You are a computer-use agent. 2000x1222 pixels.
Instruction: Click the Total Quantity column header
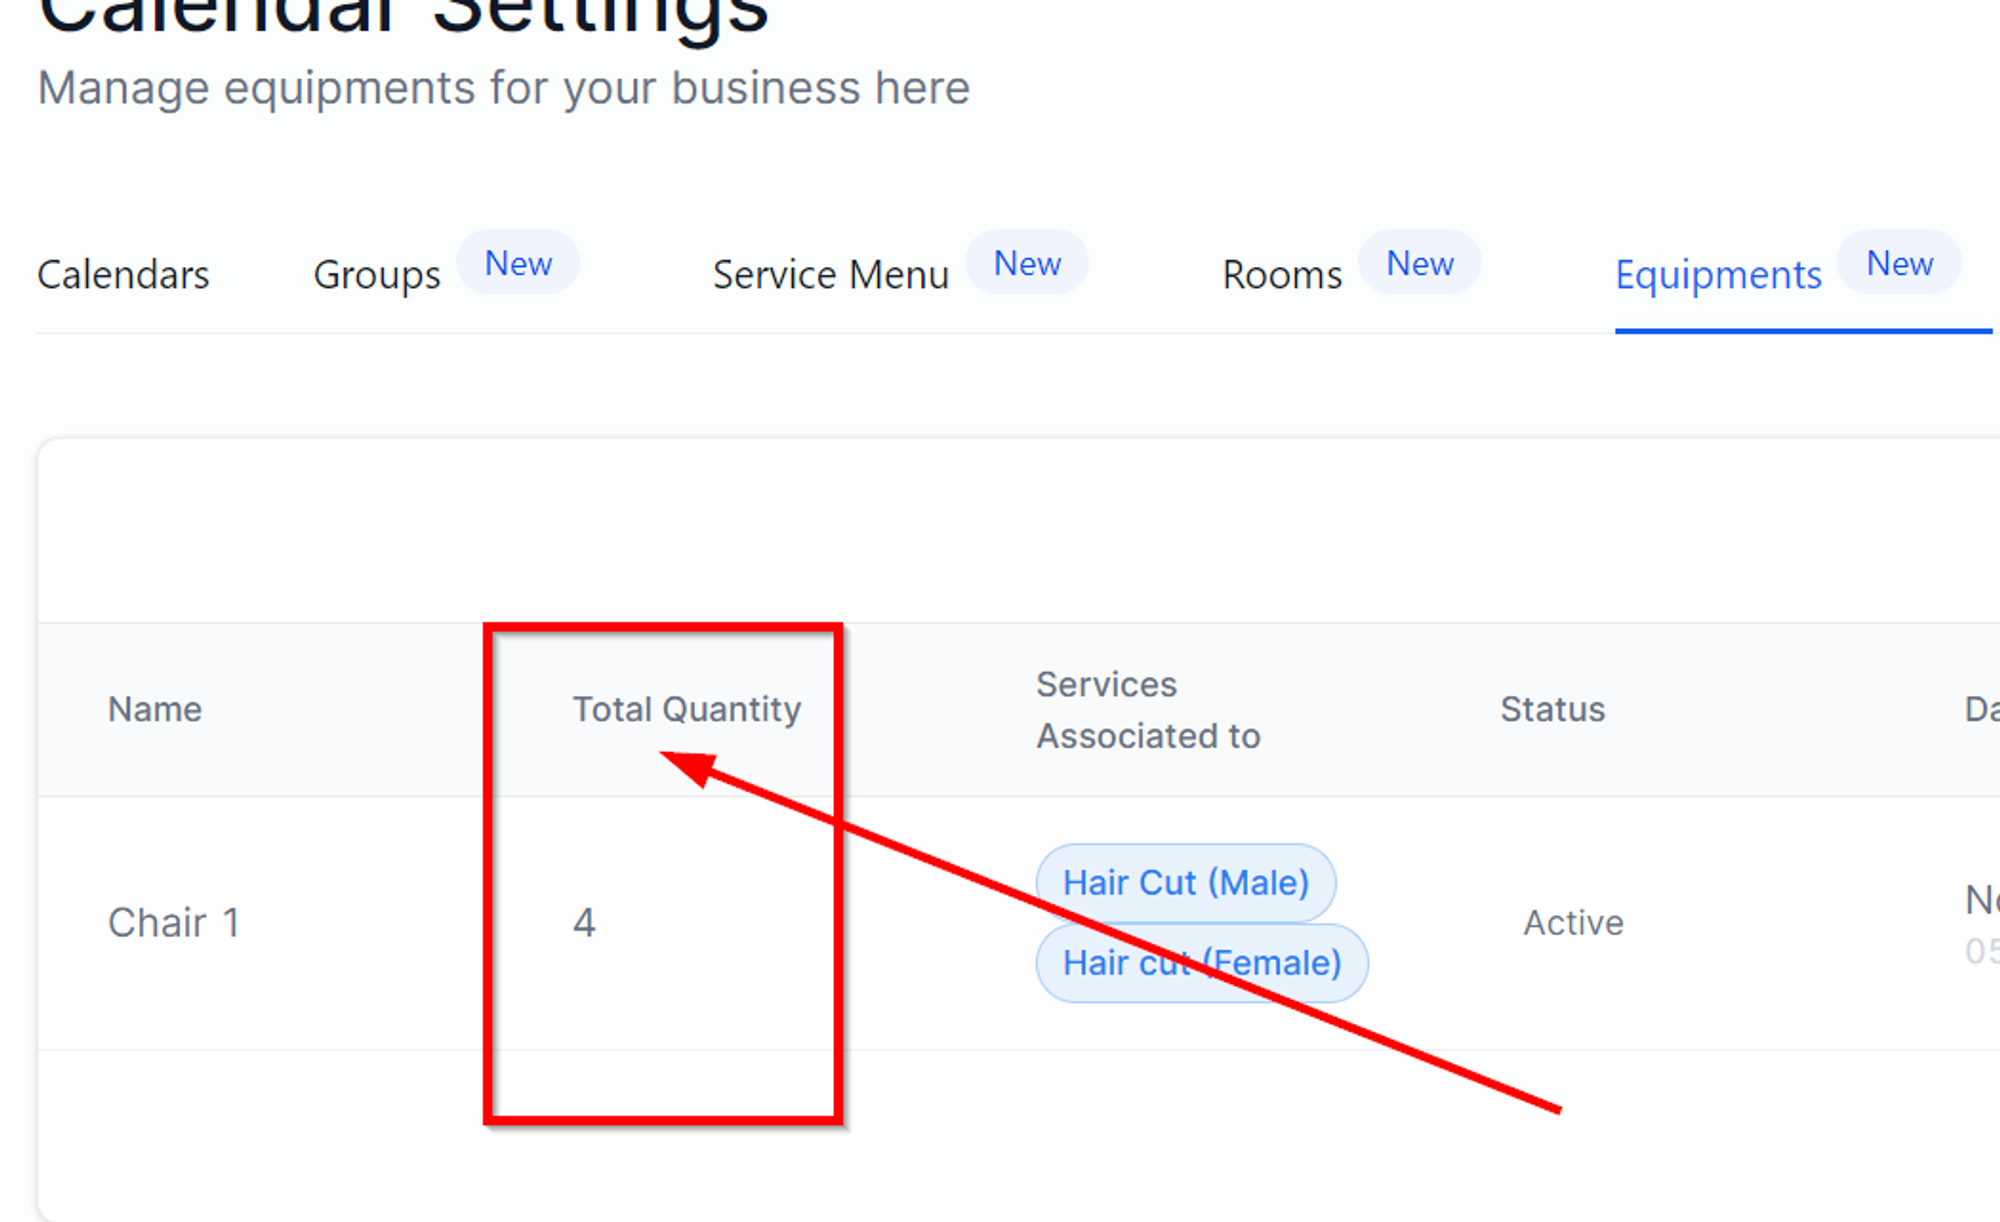[x=687, y=709]
